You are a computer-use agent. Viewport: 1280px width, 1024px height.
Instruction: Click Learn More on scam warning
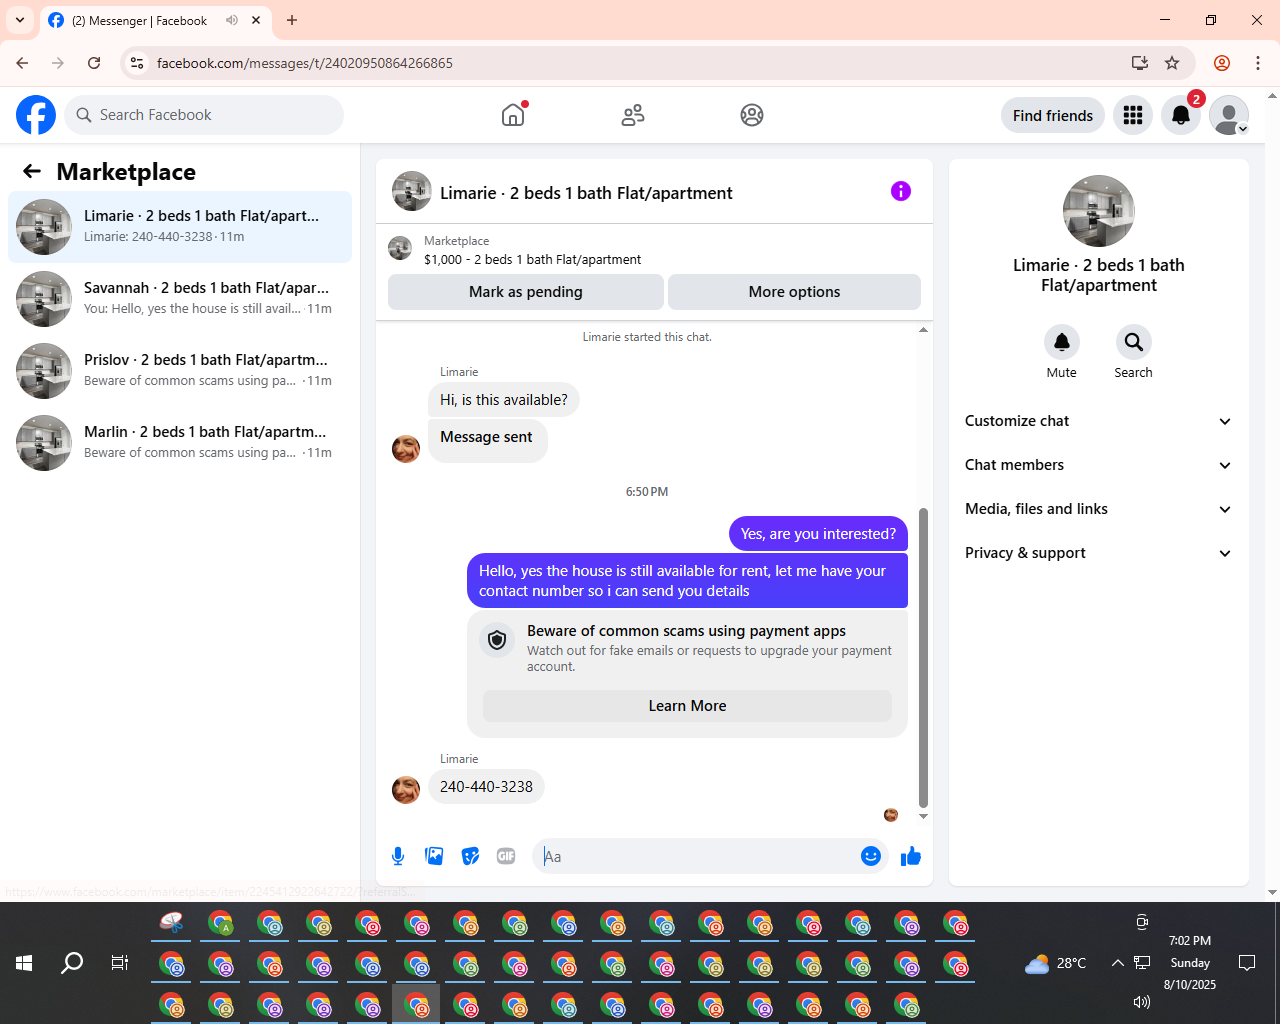[x=687, y=706]
